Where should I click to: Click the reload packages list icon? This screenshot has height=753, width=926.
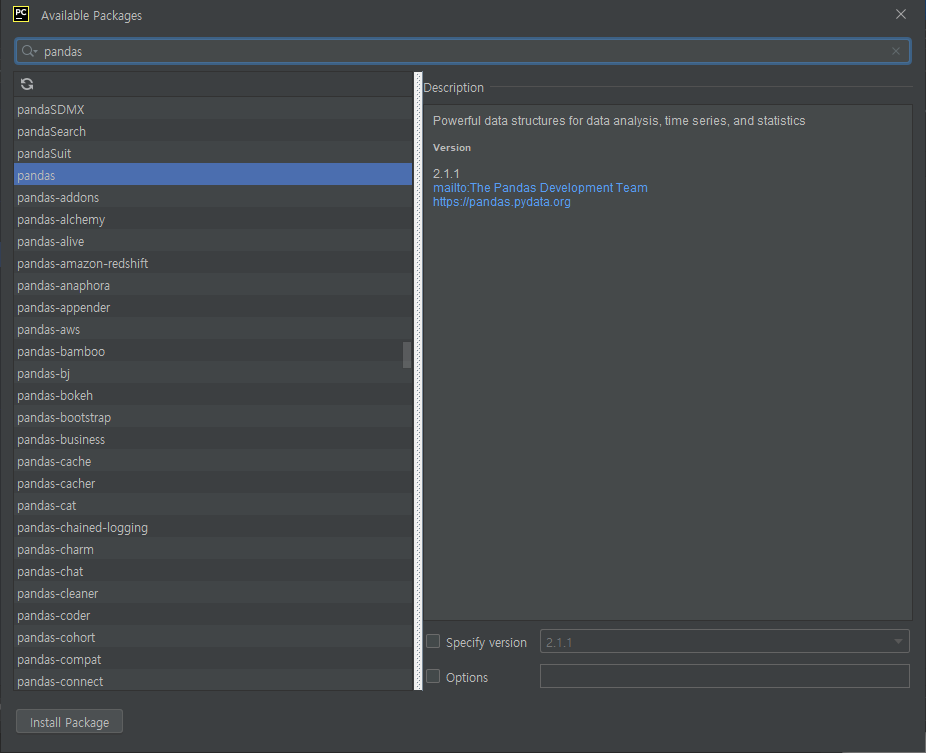click(27, 84)
